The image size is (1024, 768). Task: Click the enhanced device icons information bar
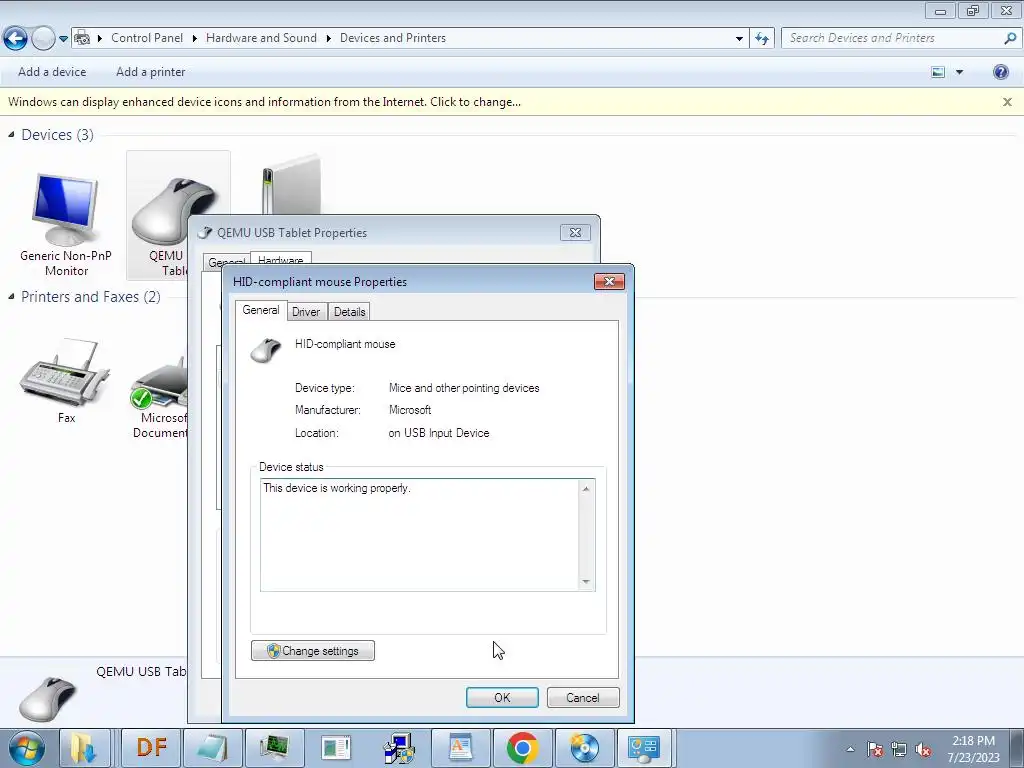click(x=264, y=102)
